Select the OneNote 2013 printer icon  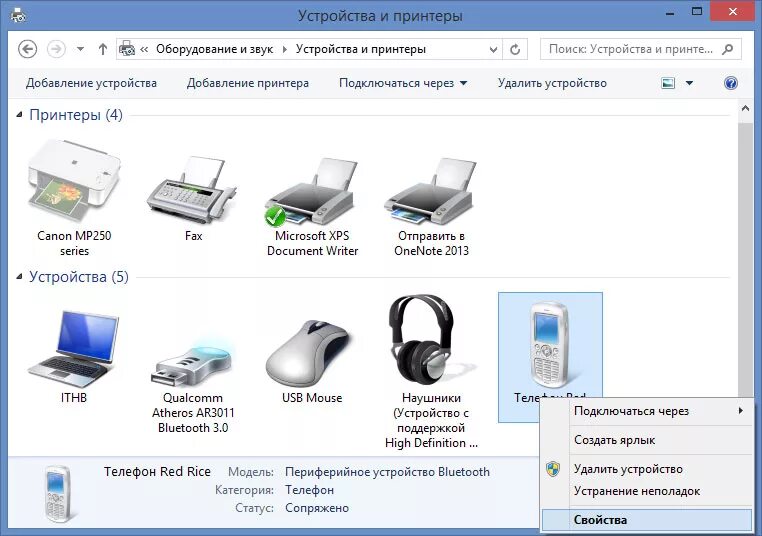point(431,191)
